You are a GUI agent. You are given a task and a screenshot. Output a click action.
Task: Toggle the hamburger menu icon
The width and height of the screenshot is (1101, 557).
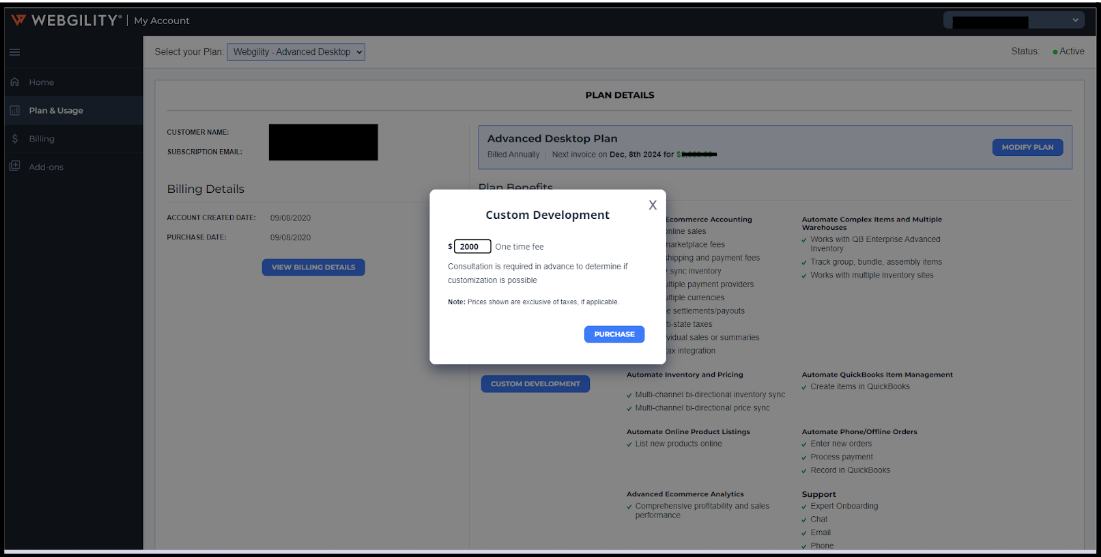click(15, 52)
